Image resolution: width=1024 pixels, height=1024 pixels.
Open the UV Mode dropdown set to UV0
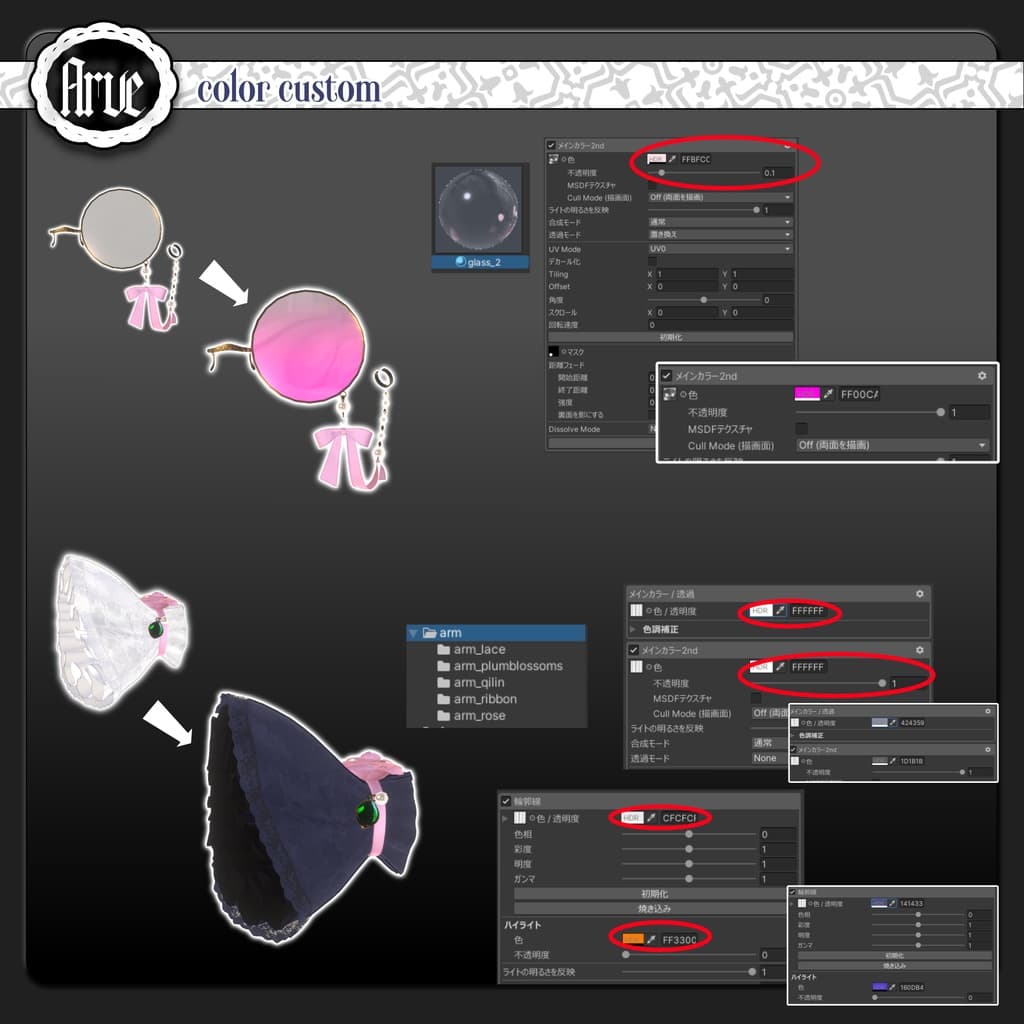coord(720,249)
